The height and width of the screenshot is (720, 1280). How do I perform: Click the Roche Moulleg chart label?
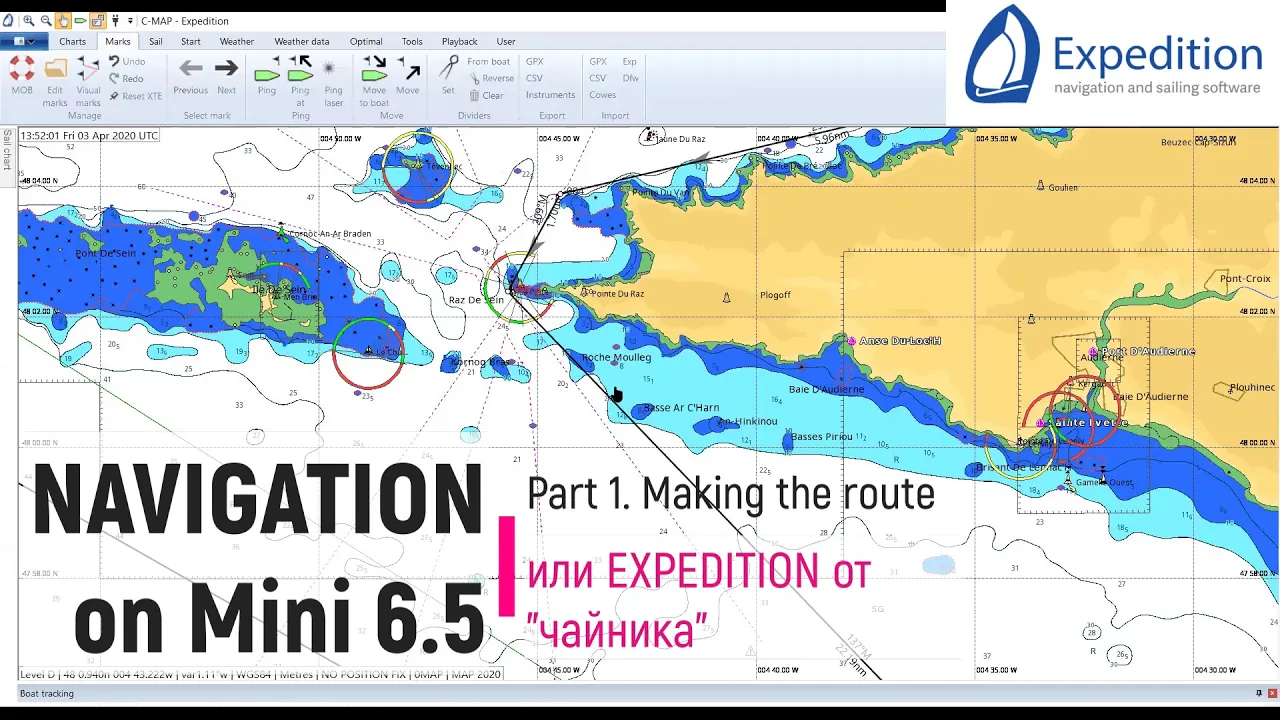pyautogui.click(x=616, y=357)
